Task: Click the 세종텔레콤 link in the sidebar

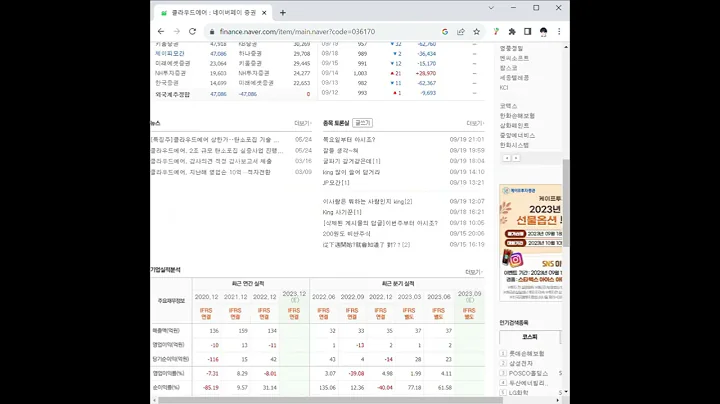Action: coord(514,78)
